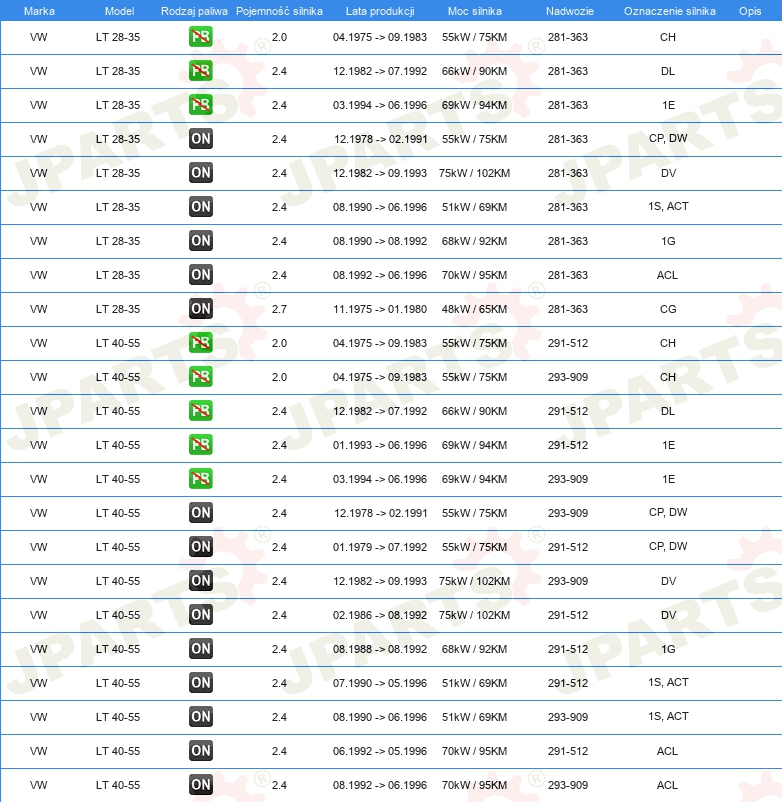The image size is (782, 802).
Task: Select the 2.7 engine capacity cell
Action: tap(279, 309)
